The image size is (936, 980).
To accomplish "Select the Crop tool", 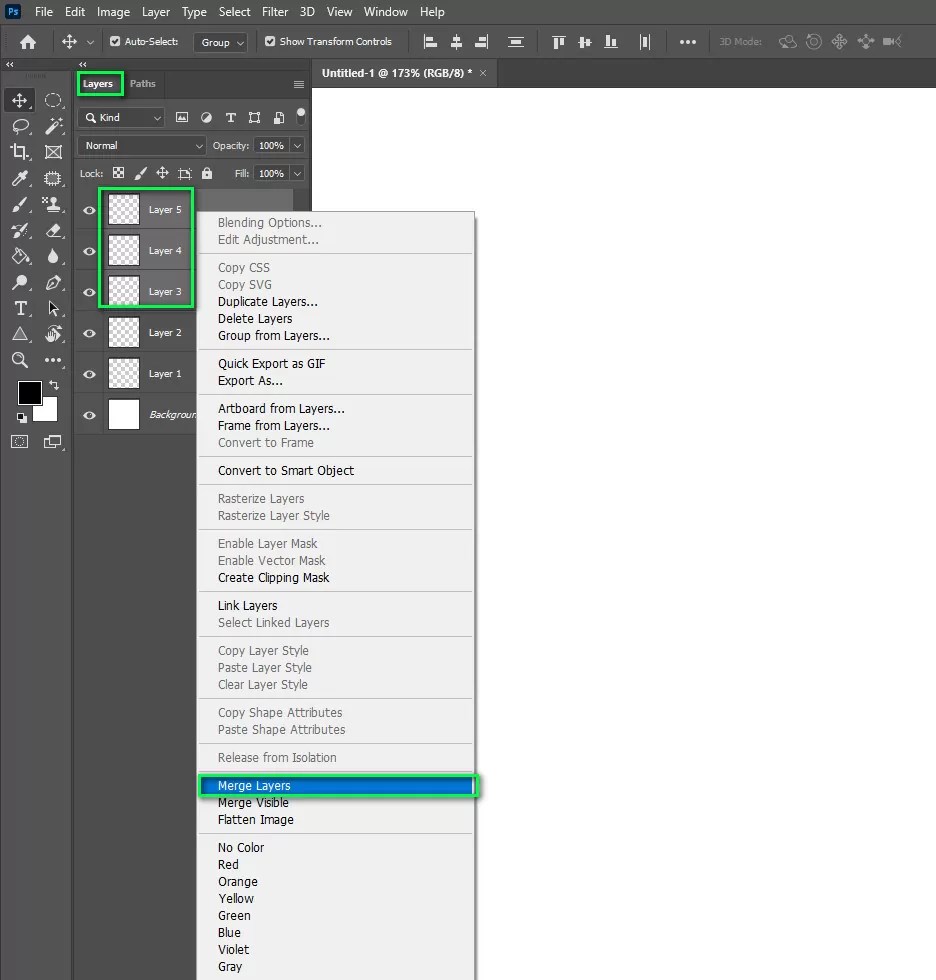I will pyautogui.click(x=20, y=152).
